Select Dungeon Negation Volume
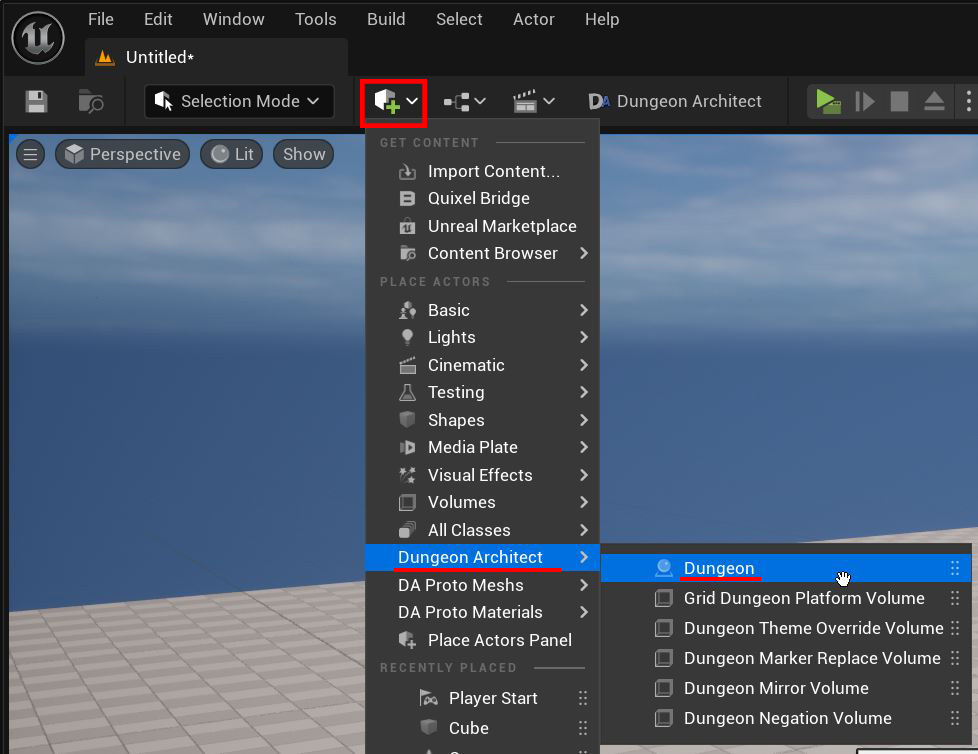The image size is (978, 754). 786,718
